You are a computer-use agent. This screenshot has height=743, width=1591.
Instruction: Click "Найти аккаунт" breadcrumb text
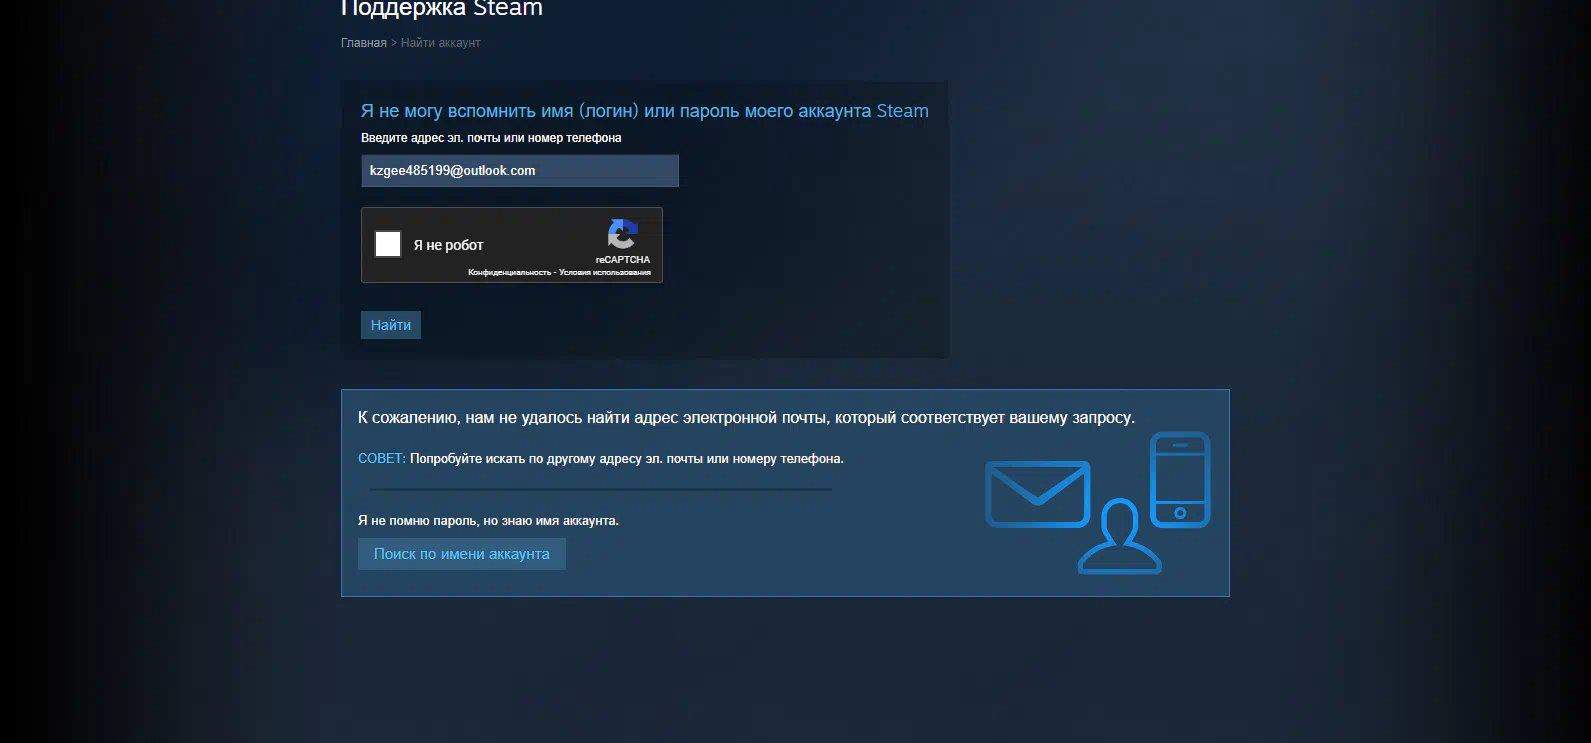[x=441, y=43]
